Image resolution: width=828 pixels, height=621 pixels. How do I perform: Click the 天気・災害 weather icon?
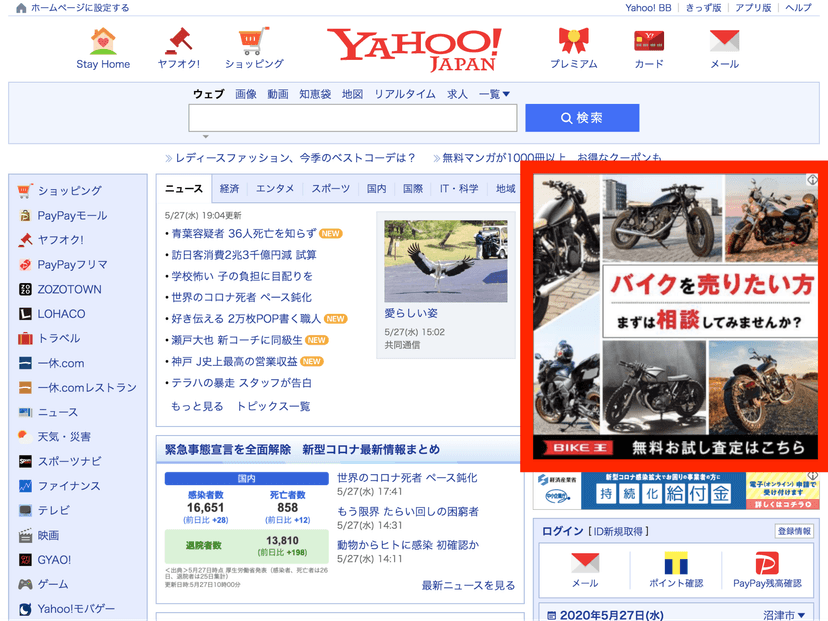tap(25, 436)
